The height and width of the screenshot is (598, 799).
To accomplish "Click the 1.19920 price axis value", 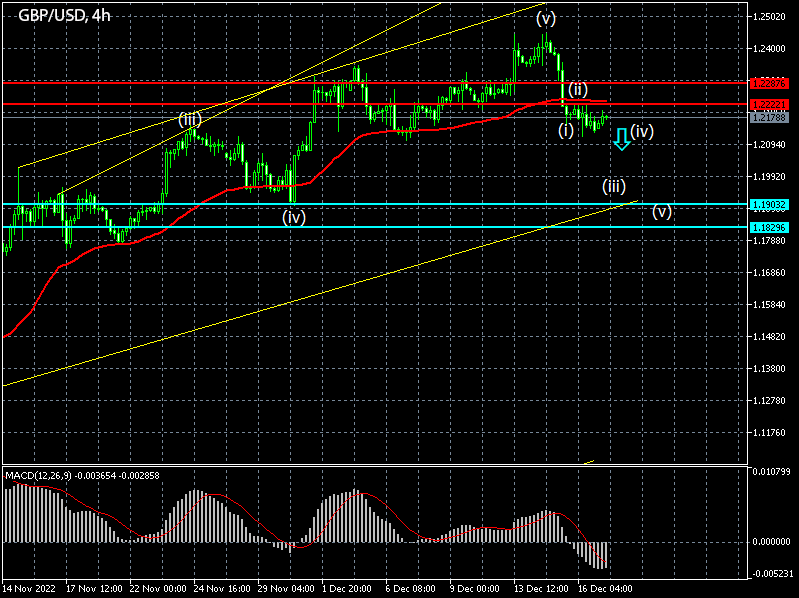I will click(x=769, y=177).
